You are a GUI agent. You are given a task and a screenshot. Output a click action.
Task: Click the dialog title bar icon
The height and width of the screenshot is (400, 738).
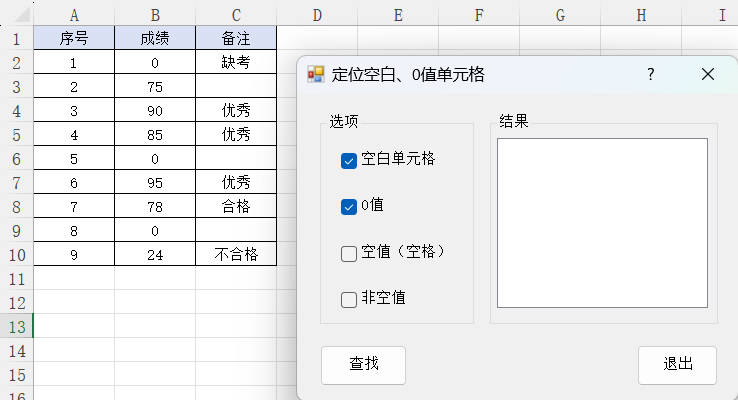click(x=316, y=74)
